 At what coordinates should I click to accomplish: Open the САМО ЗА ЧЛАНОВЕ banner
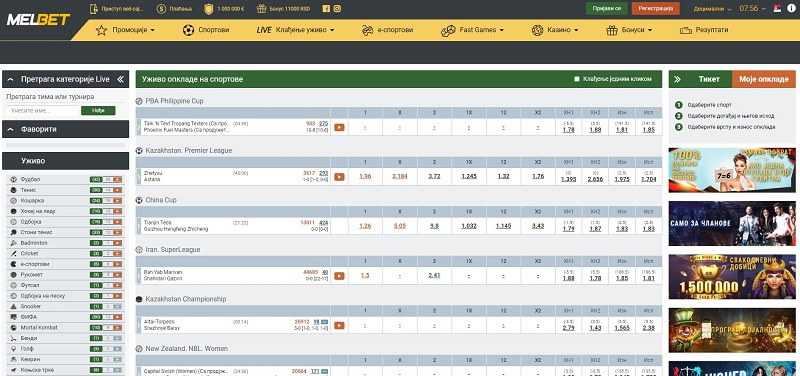732,223
